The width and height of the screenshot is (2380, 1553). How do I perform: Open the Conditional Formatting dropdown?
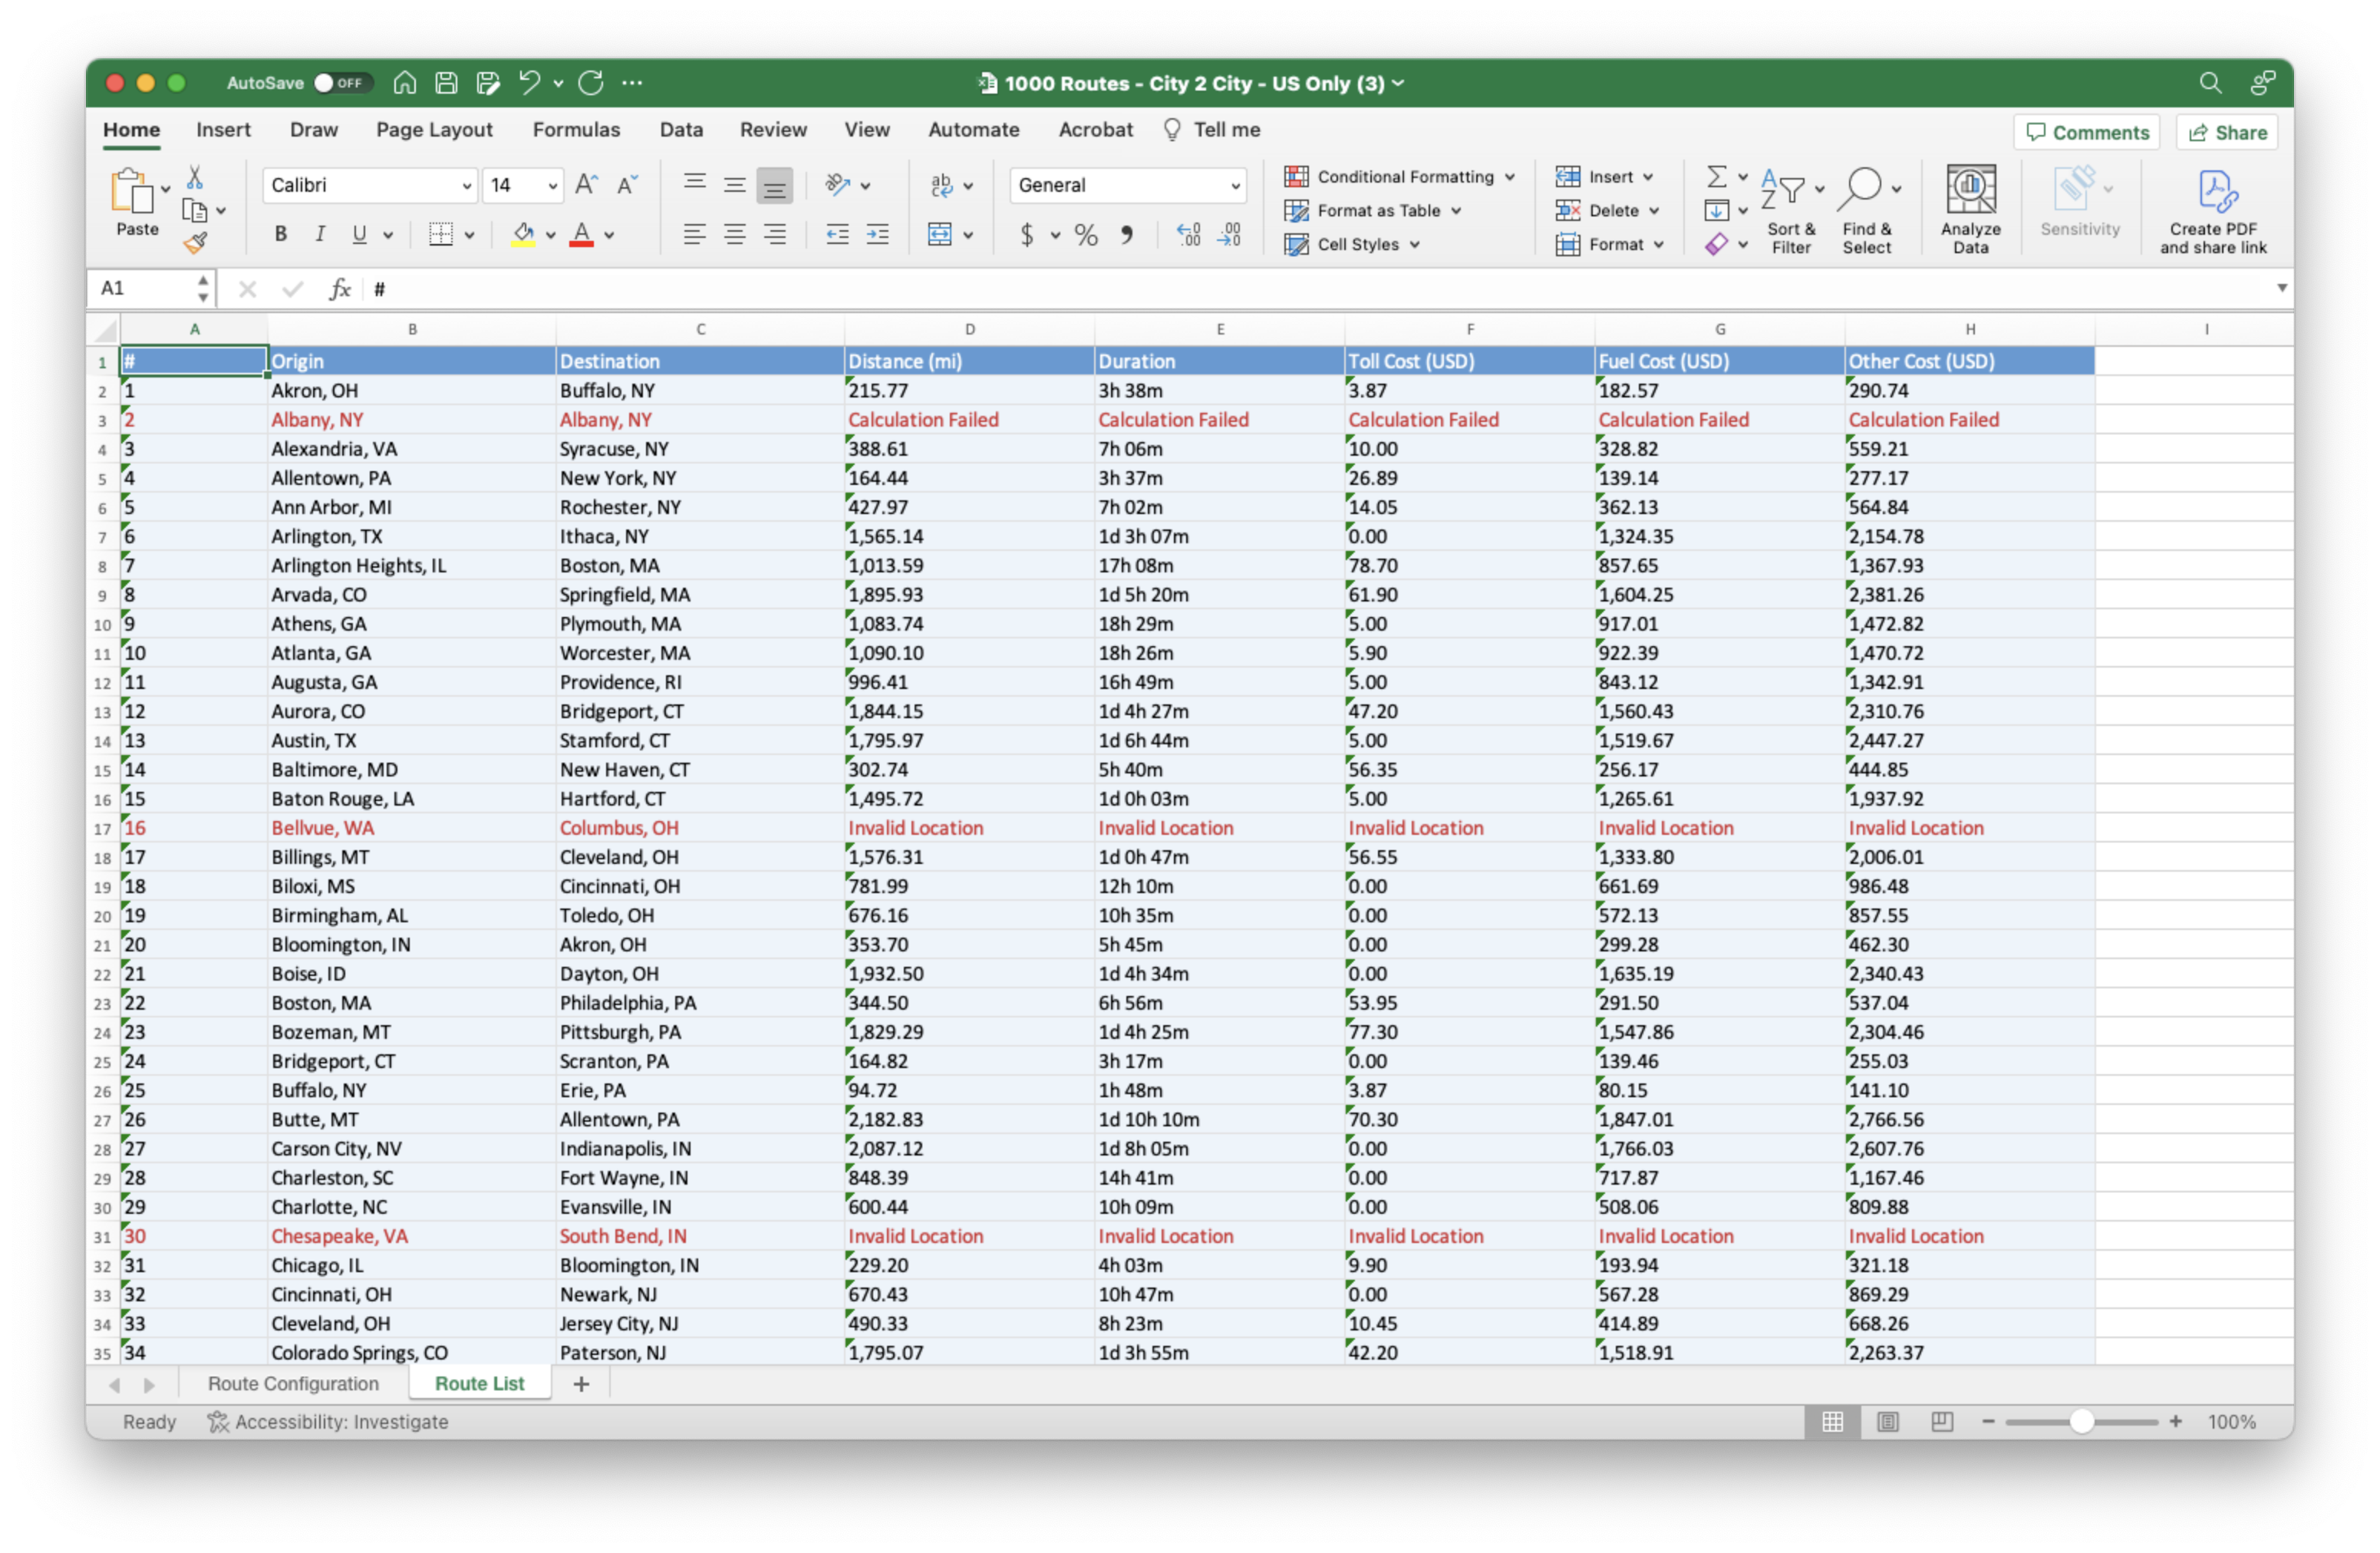(x=1399, y=177)
